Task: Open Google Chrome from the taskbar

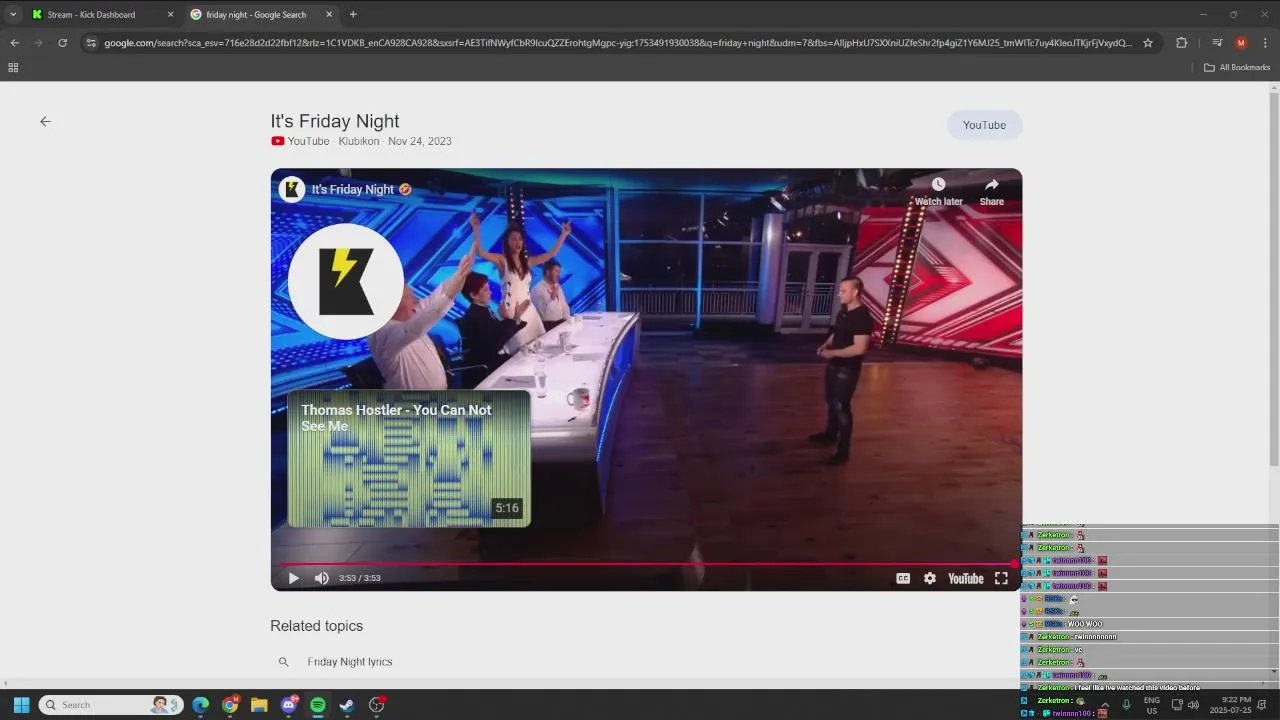Action: click(230, 705)
